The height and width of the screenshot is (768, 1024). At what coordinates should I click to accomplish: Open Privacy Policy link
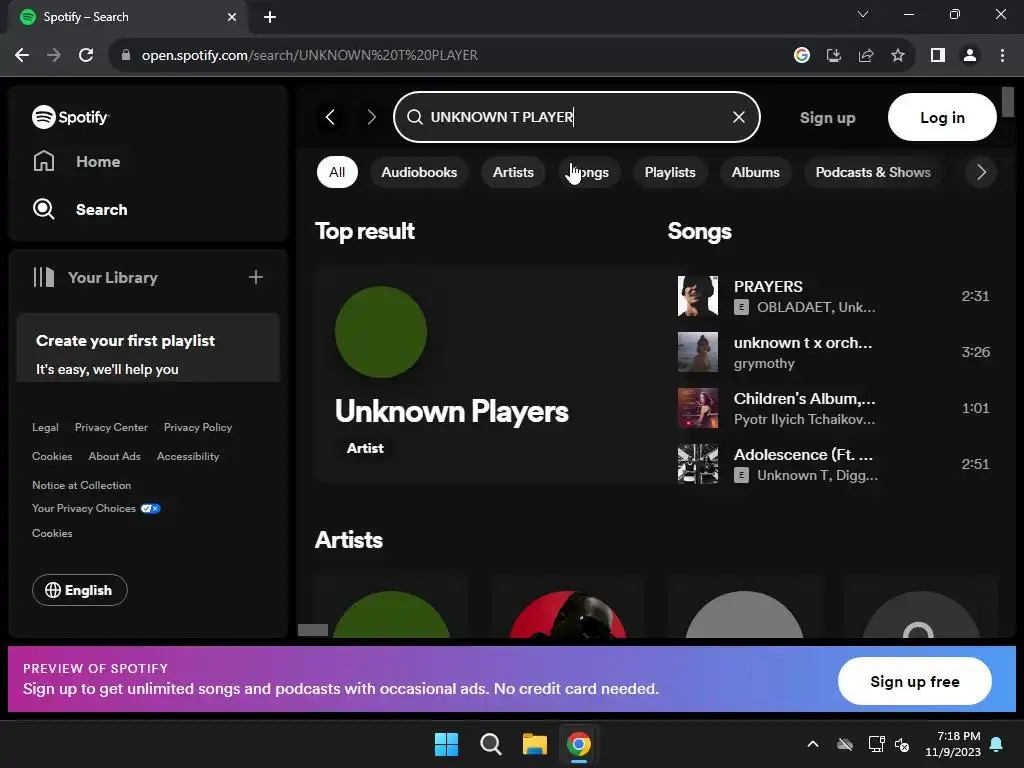198,427
